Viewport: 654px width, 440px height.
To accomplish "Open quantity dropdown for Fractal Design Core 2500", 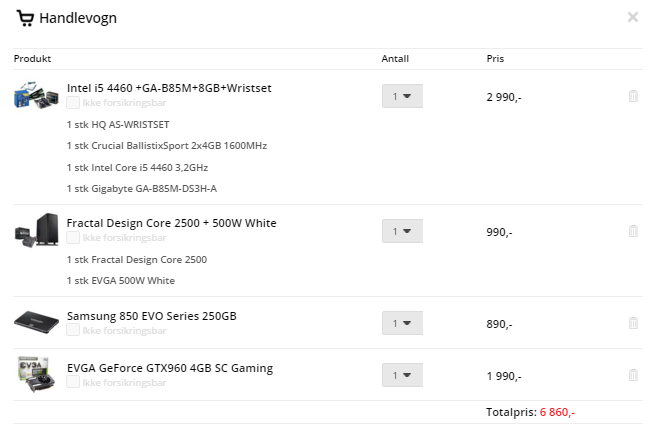I will point(402,231).
